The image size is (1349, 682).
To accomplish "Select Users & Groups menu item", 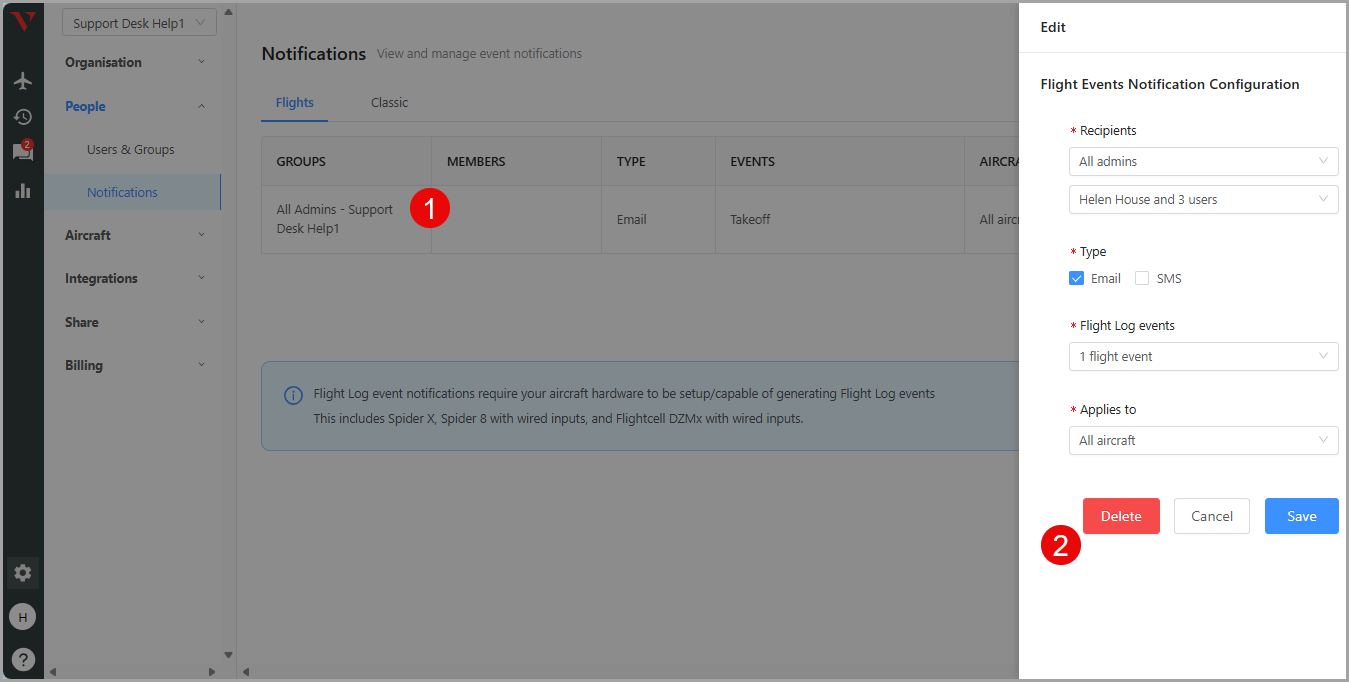I will click(x=131, y=150).
